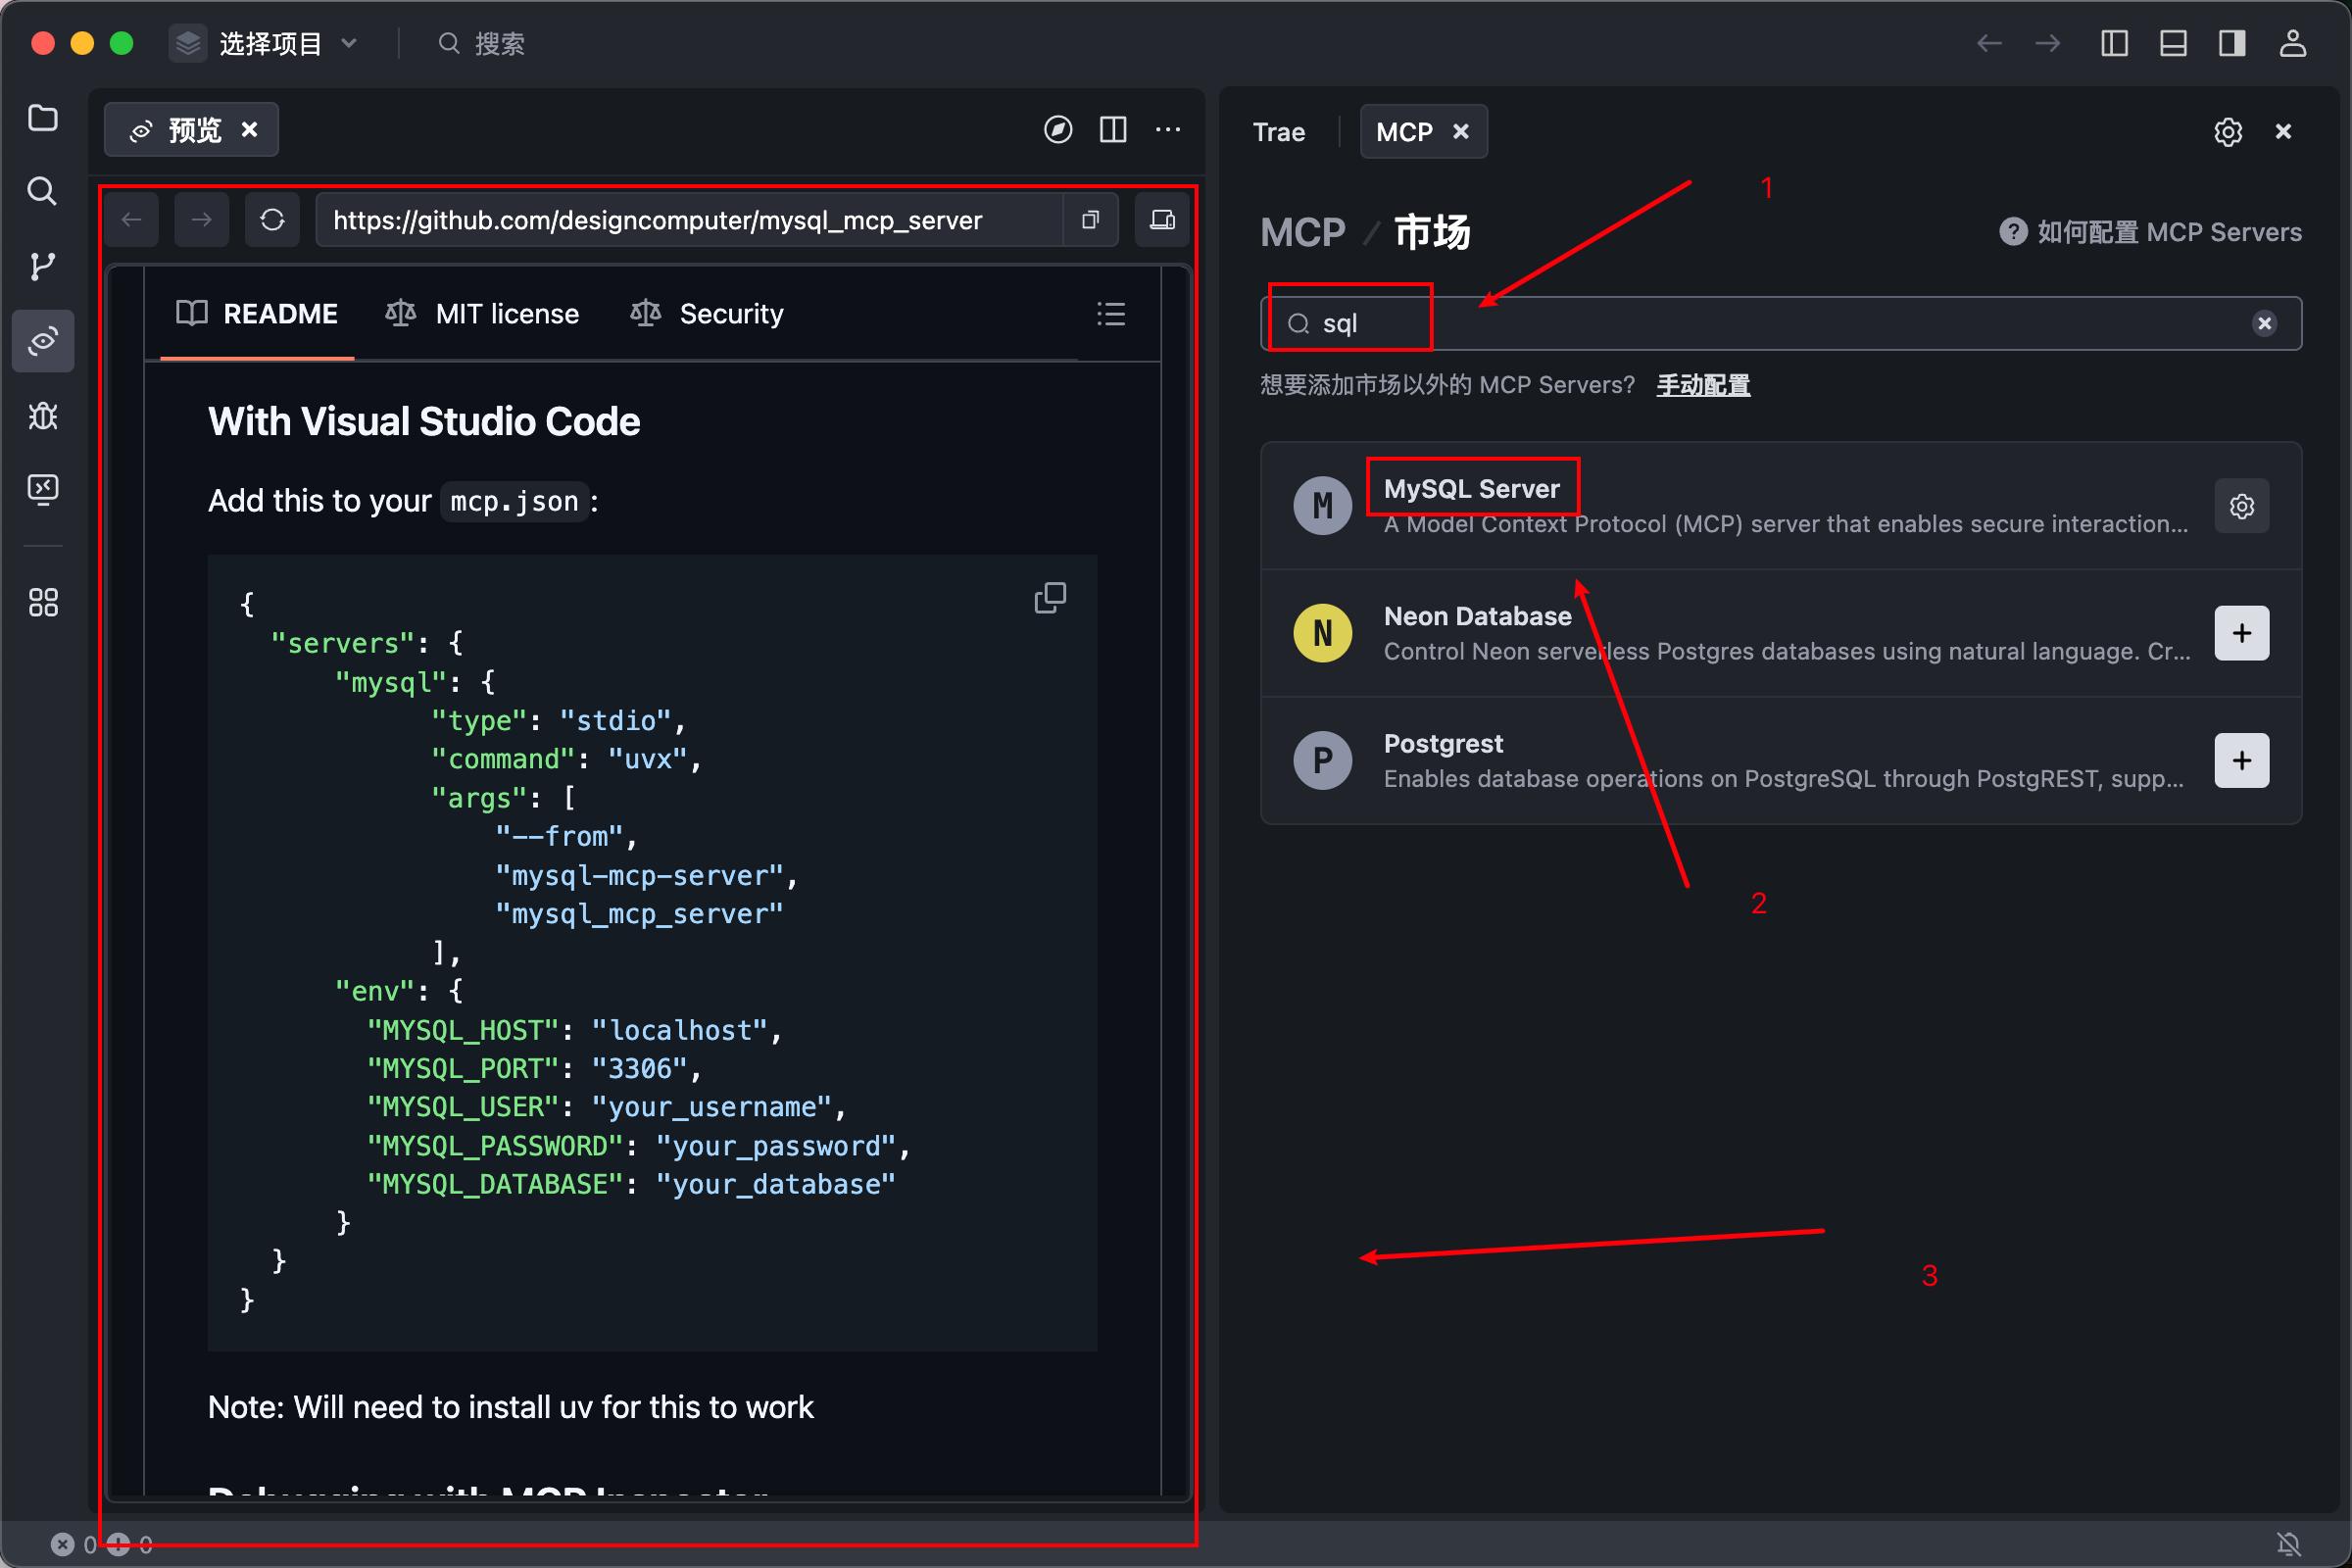Screen dimensions: 2352x1568
Task: Open the MCP panel settings gear menu
Action: click(x=2227, y=132)
